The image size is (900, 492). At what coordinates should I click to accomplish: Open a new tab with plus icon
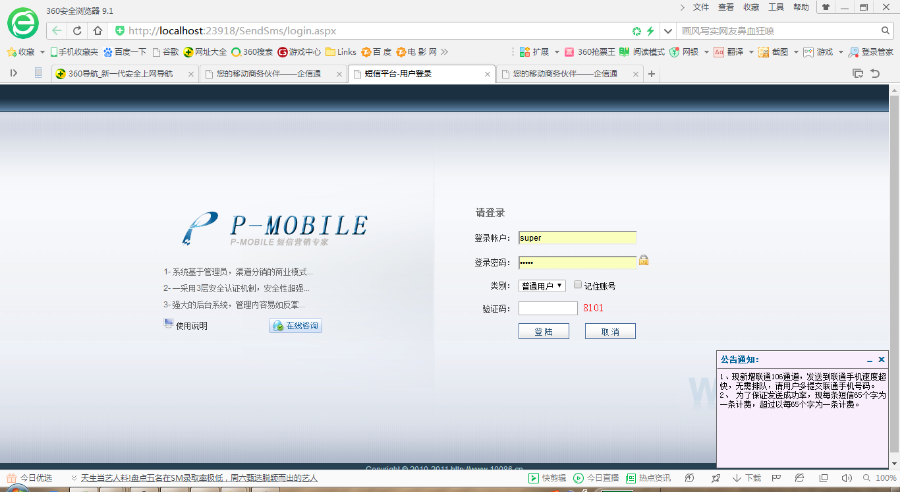651,73
